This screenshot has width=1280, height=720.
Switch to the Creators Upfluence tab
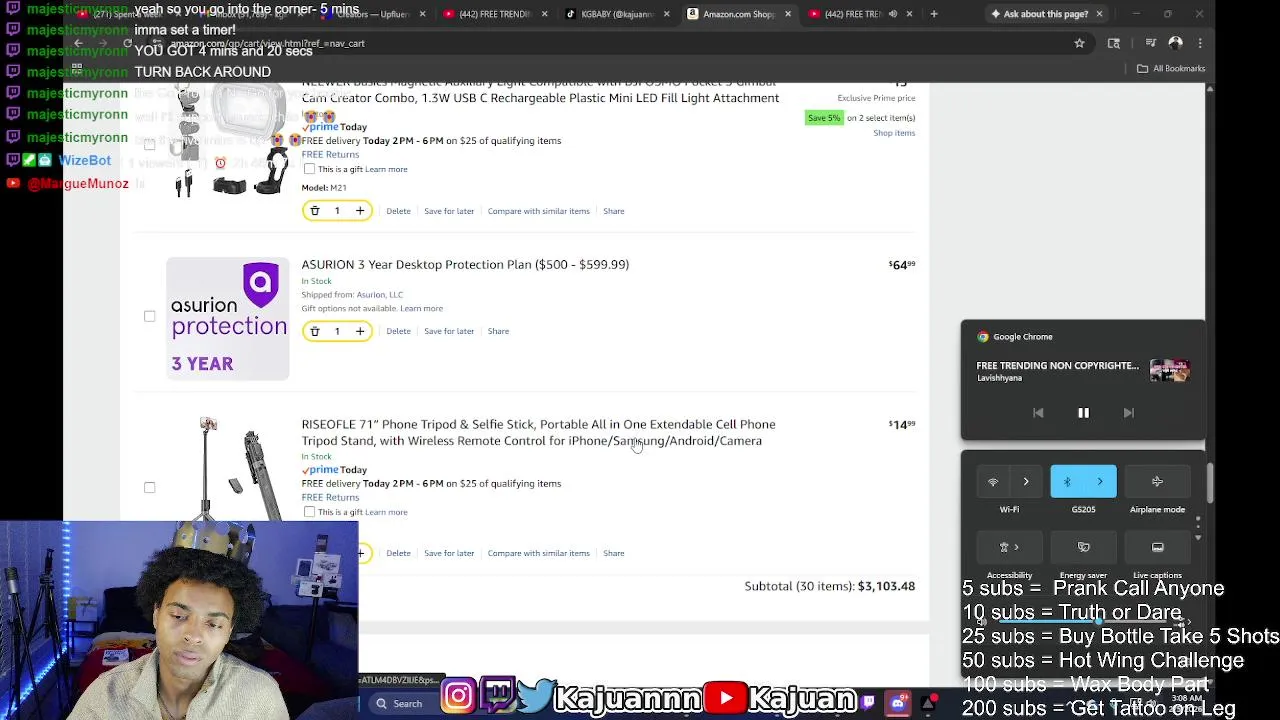374,14
